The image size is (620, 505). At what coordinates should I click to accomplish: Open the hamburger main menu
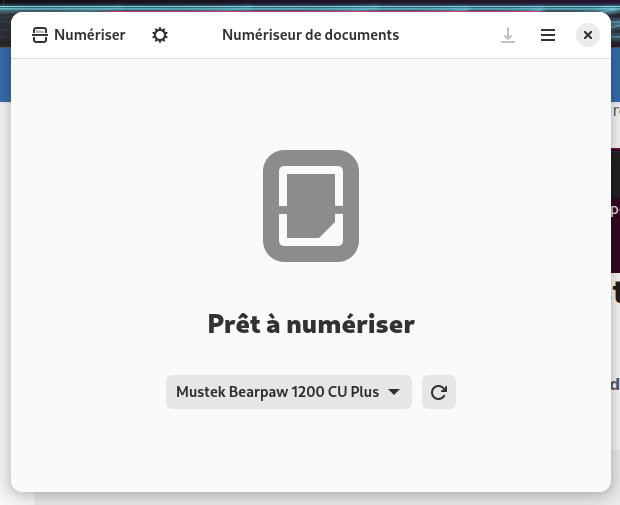coord(548,35)
